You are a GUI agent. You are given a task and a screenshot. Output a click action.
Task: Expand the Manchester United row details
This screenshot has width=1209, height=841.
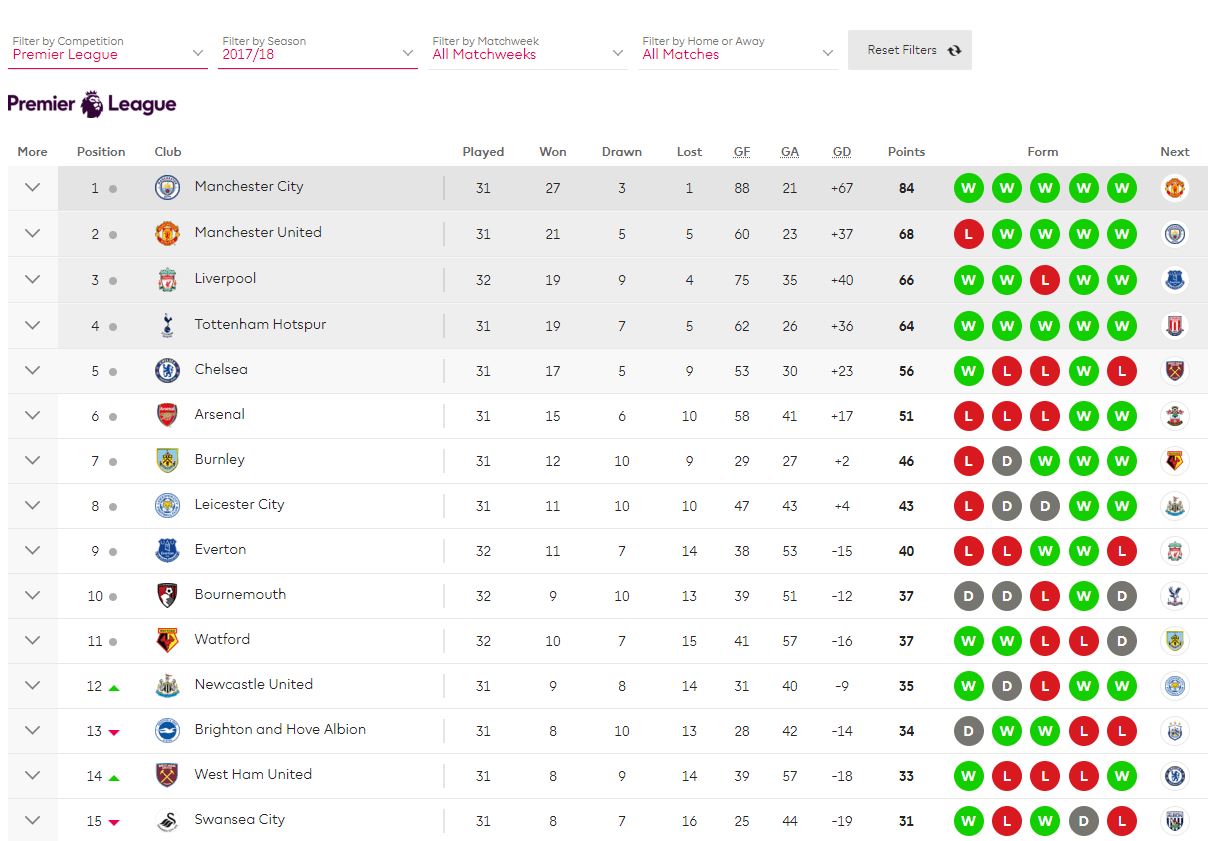click(x=32, y=233)
